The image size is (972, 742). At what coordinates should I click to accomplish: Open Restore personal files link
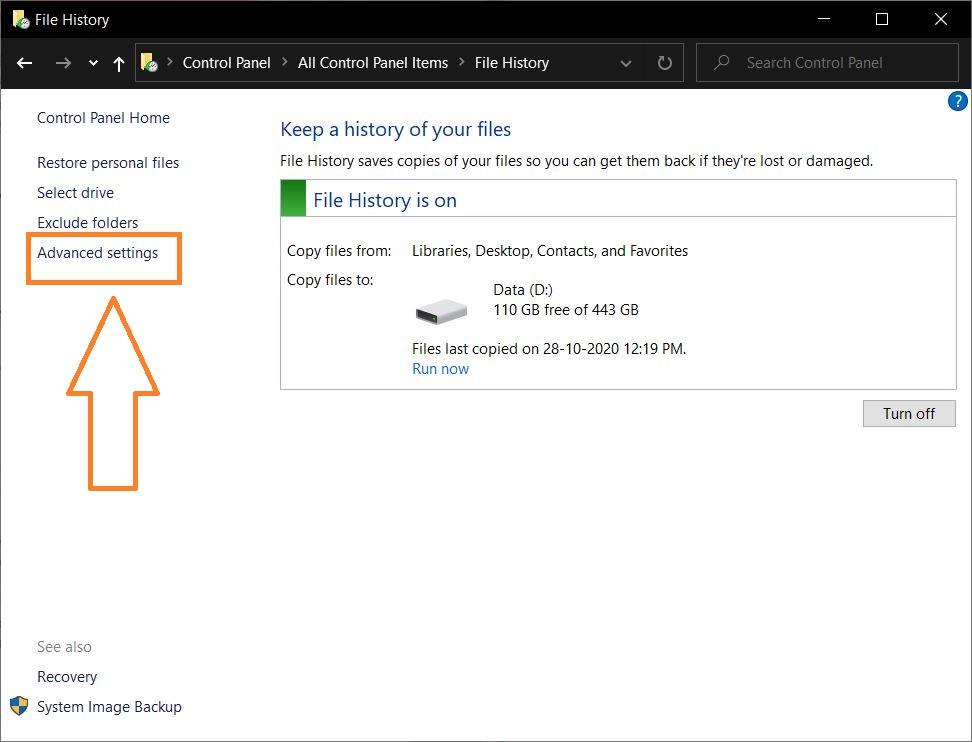(108, 163)
